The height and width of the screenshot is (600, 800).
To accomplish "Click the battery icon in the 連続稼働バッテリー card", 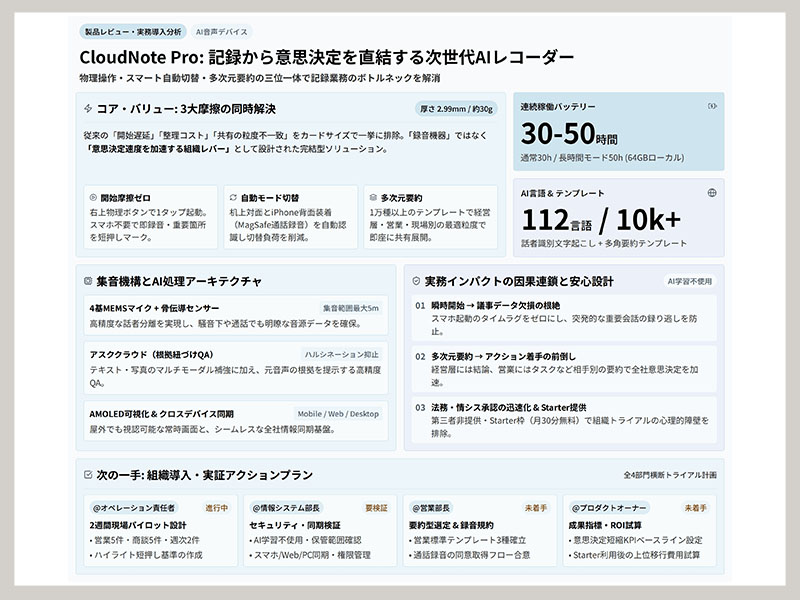I will (712, 106).
